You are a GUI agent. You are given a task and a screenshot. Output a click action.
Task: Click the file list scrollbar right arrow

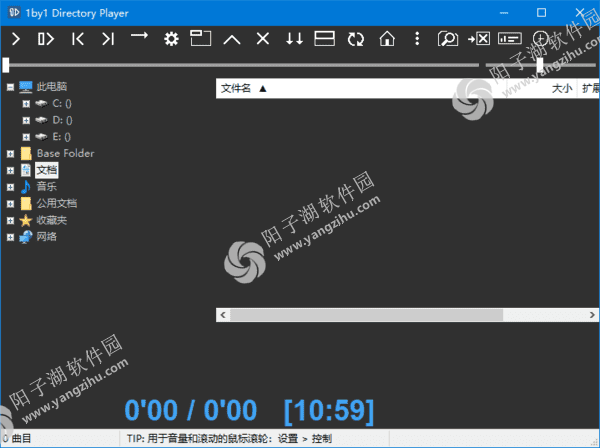[x=592, y=315]
